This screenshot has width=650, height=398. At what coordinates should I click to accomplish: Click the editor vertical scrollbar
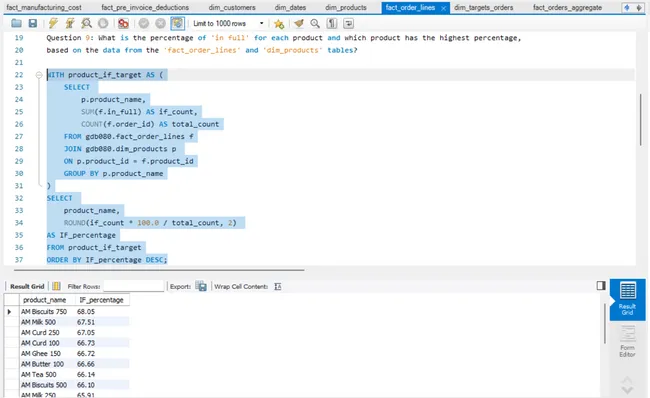coord(641,119)
